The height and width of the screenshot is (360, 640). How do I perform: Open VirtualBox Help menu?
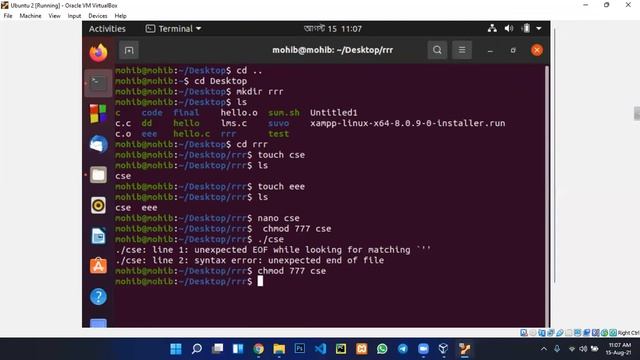coord(120,16)
